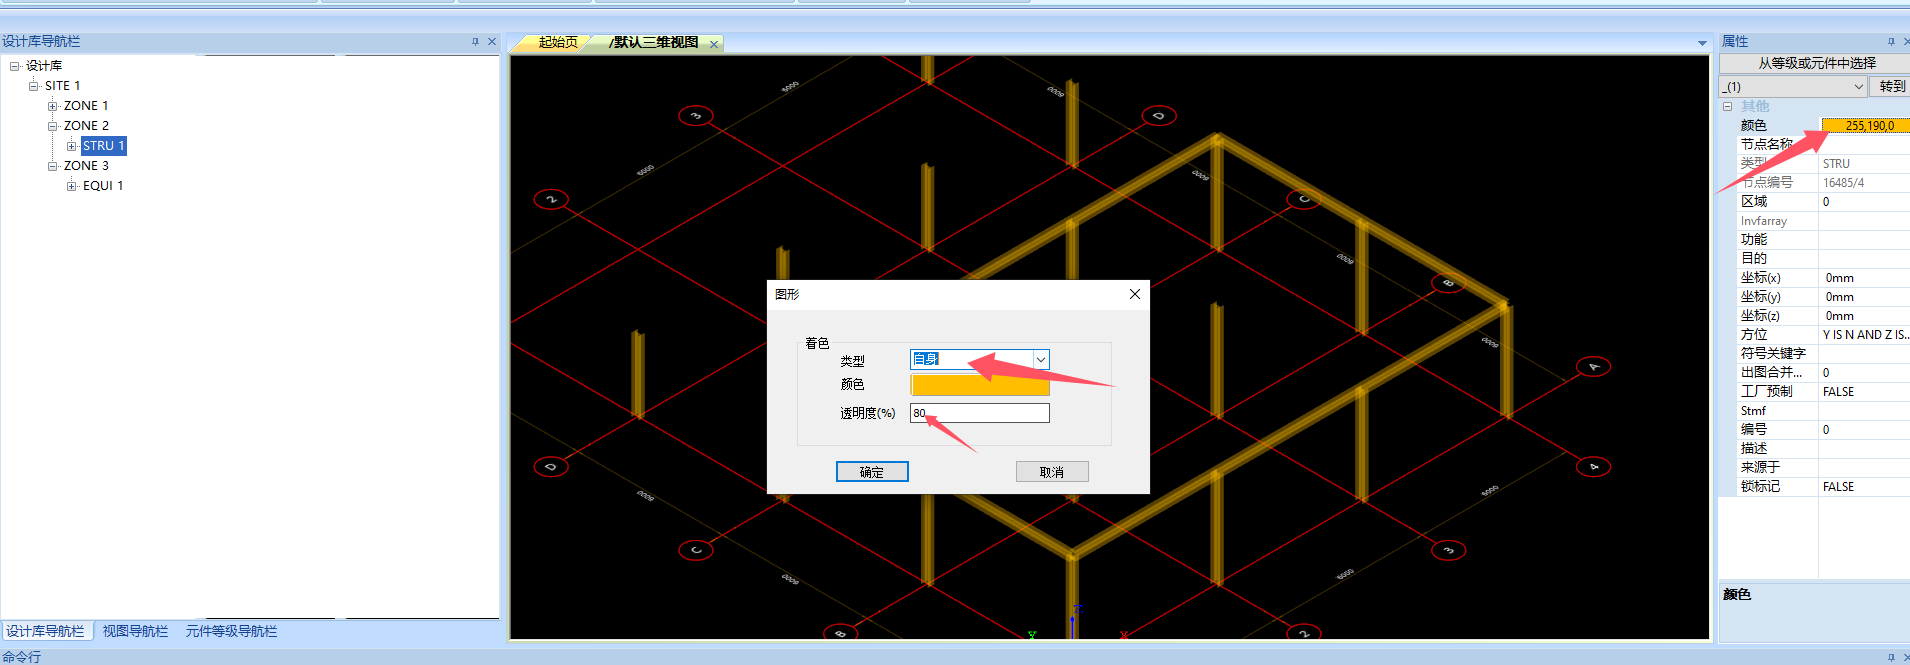Pin the 属性 properties panel
Viewport: 1910px width, 665px height.
pyautogui.click(x=1891, y=42)
